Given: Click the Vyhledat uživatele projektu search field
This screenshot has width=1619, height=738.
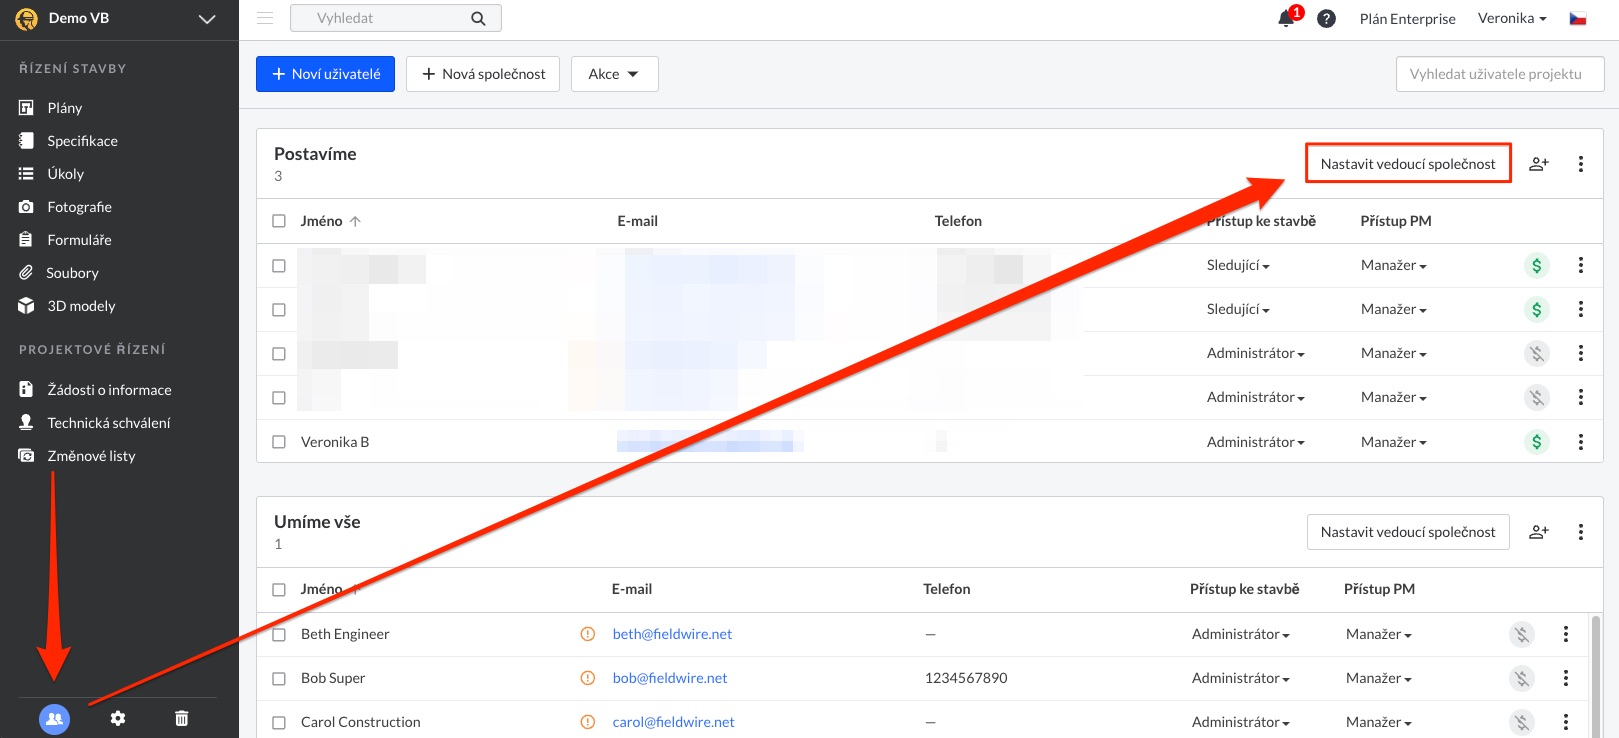Looking at the screenshot, I should point(1499,74).
